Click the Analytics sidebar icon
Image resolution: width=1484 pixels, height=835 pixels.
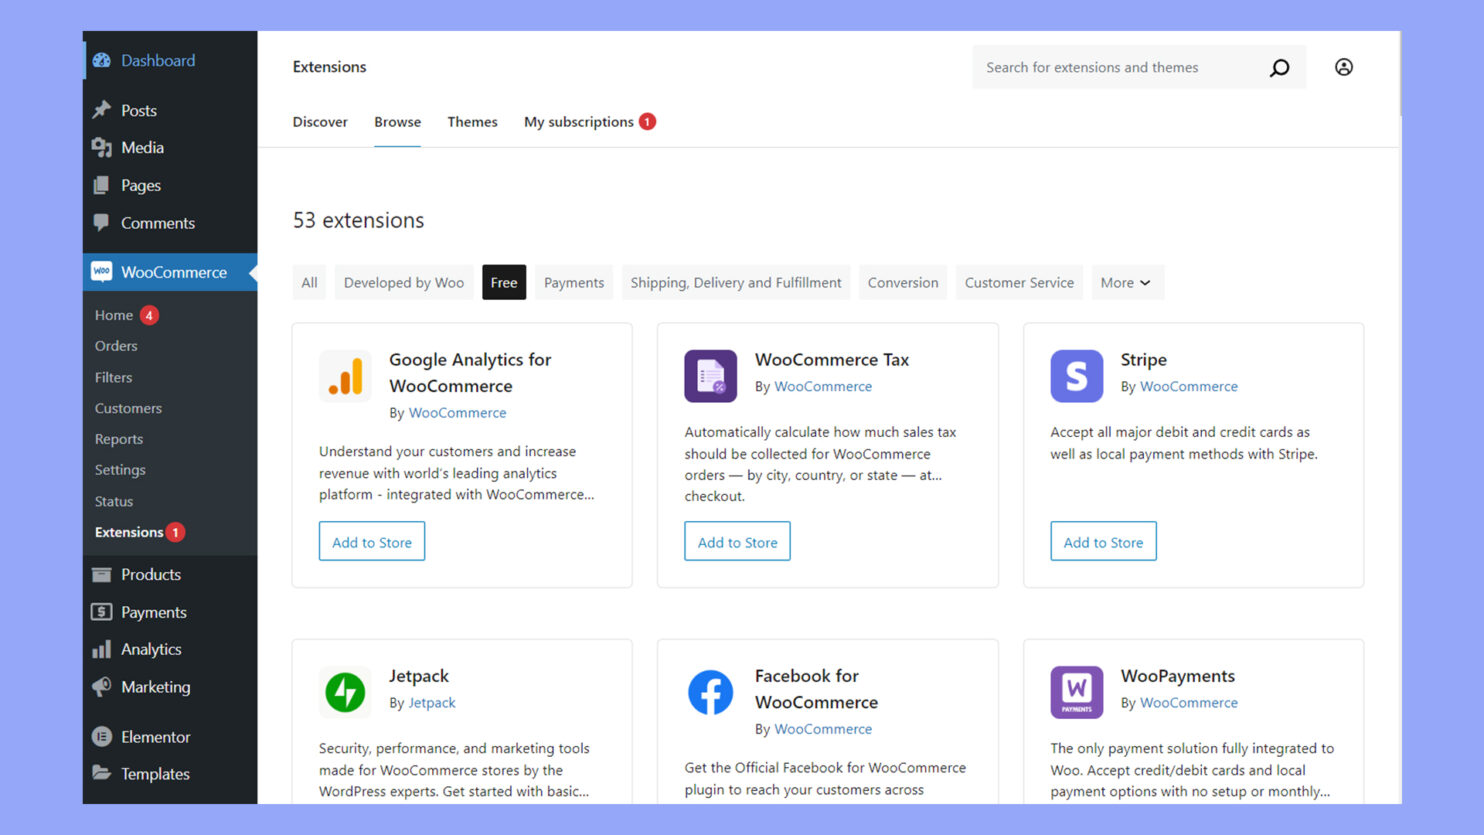click(101, 649)
